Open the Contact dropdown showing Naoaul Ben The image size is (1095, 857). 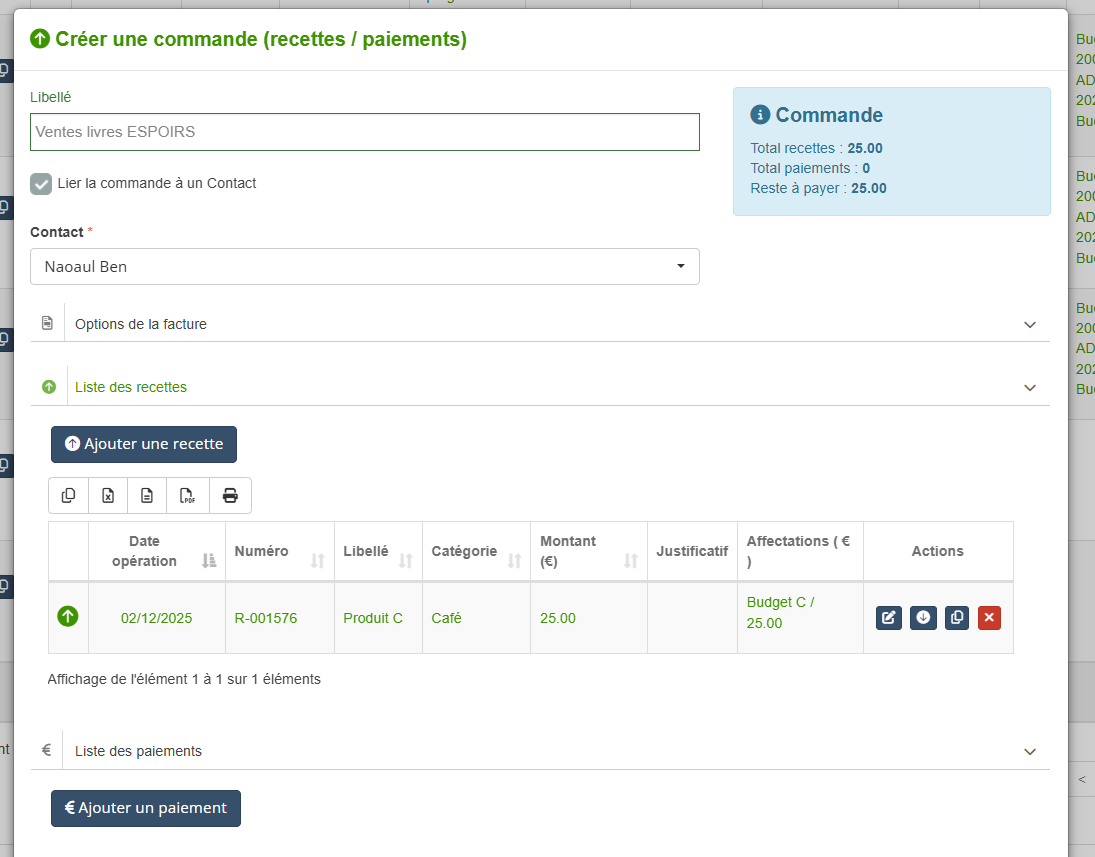364,267
